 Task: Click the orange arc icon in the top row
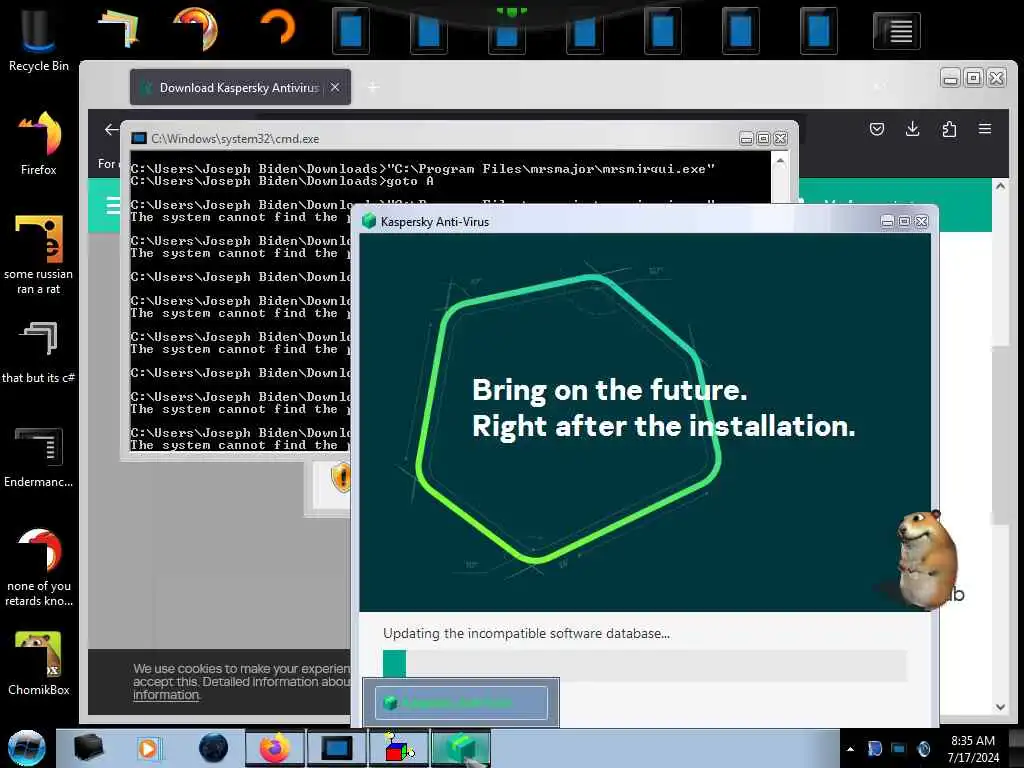click(x=278, y=29)
